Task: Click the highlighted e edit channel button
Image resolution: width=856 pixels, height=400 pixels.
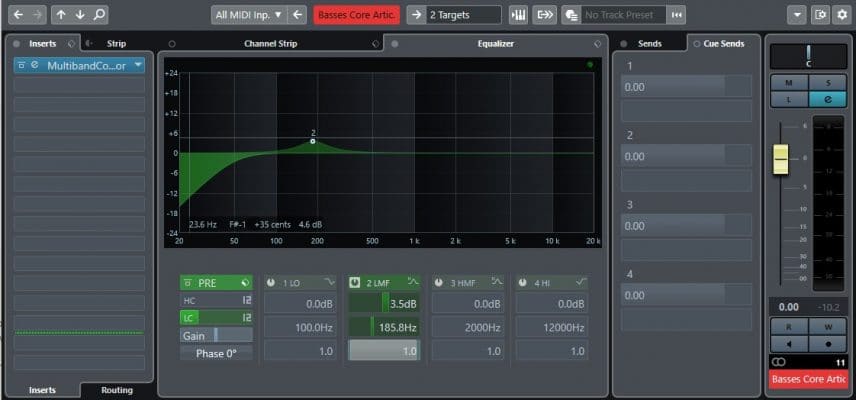Action: pyautogui.click(x=828, y=99)
